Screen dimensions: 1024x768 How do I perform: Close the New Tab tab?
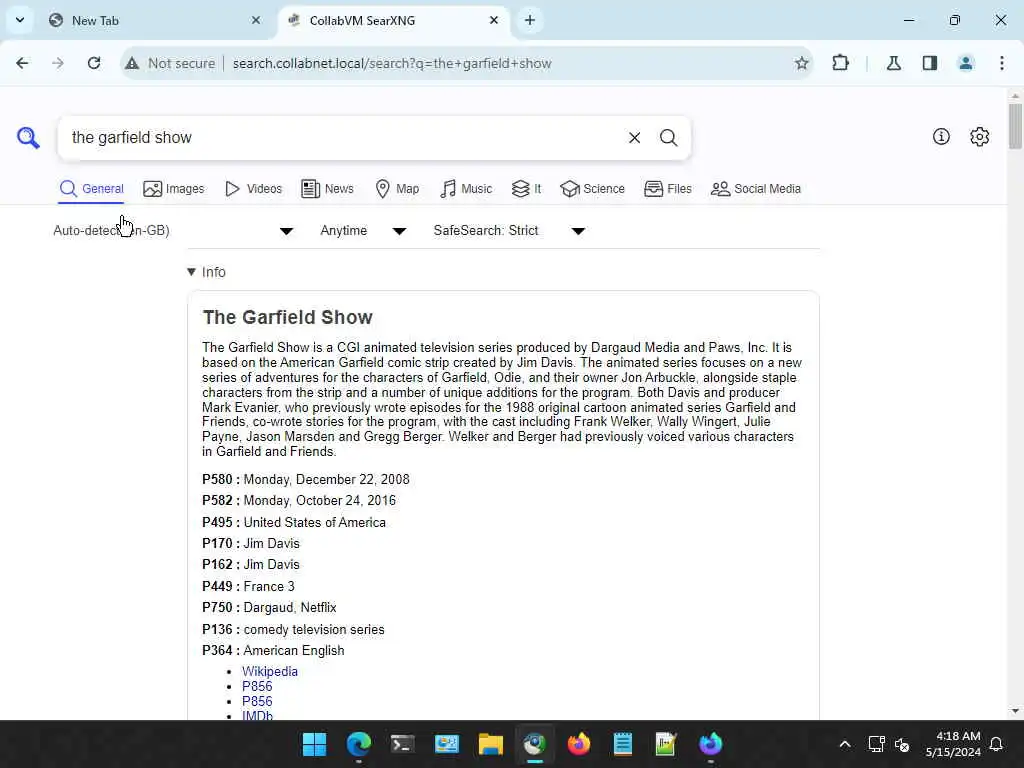(256, 20)
